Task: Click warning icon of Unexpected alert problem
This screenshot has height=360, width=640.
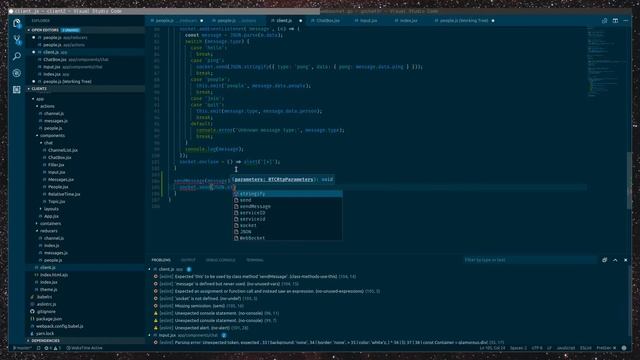Action: coord(156,328)
